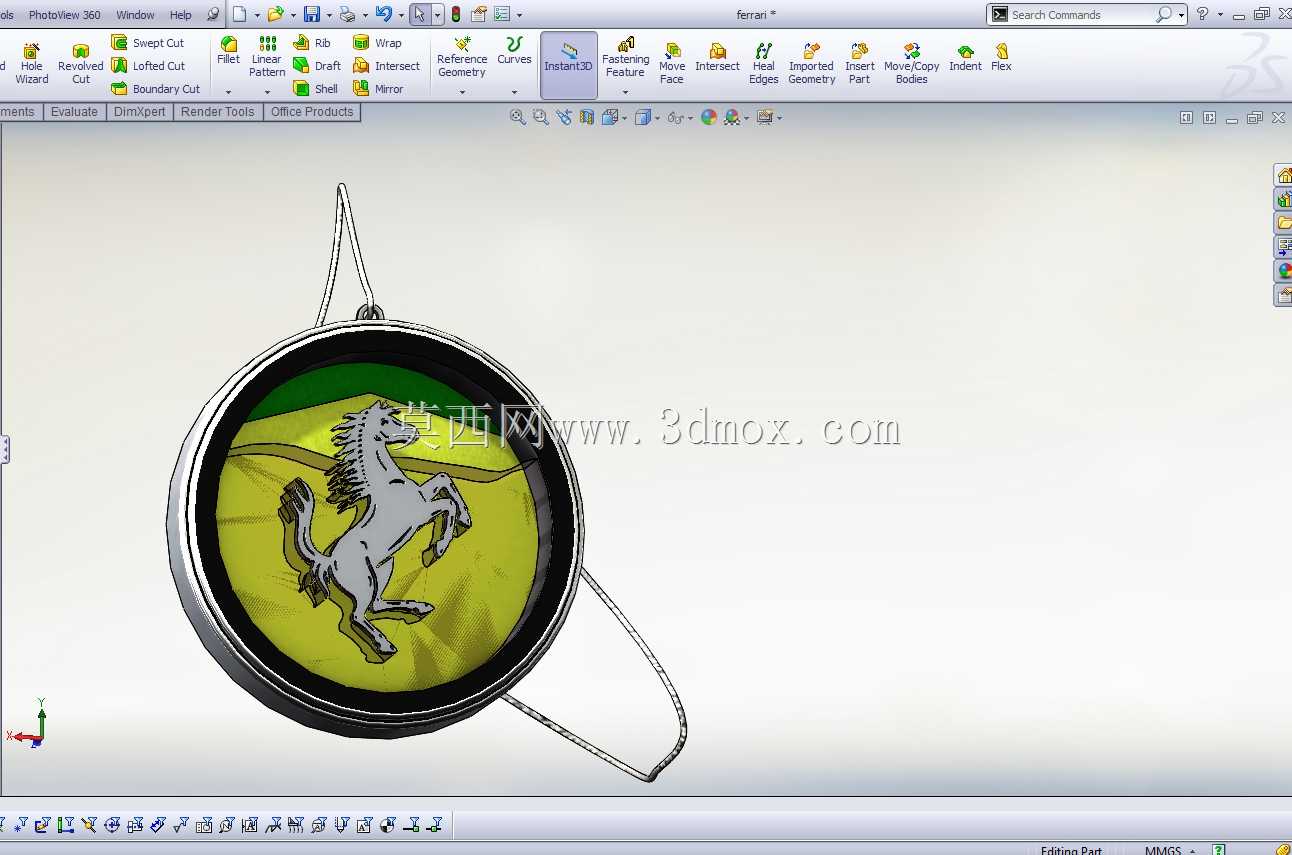Click Intersect next to Move Face
The image size is (1292, 855).
tap(718, 58)
